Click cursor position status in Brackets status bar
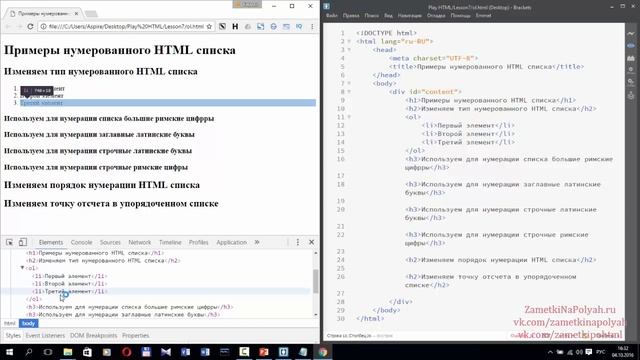This screenshot has width=640, height=360. [x=349, y=336]
